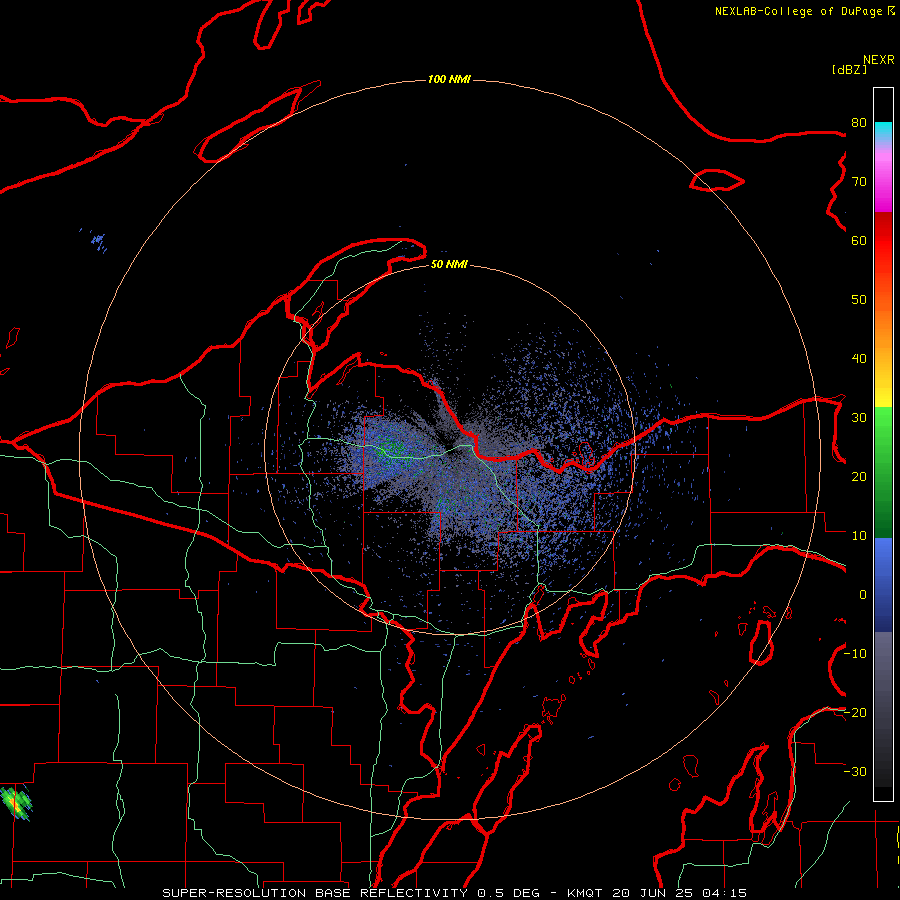Viewport: 900px width, 900px height.
Task: Click the 0 dBZ scale label
Action: tap(863, 595)
